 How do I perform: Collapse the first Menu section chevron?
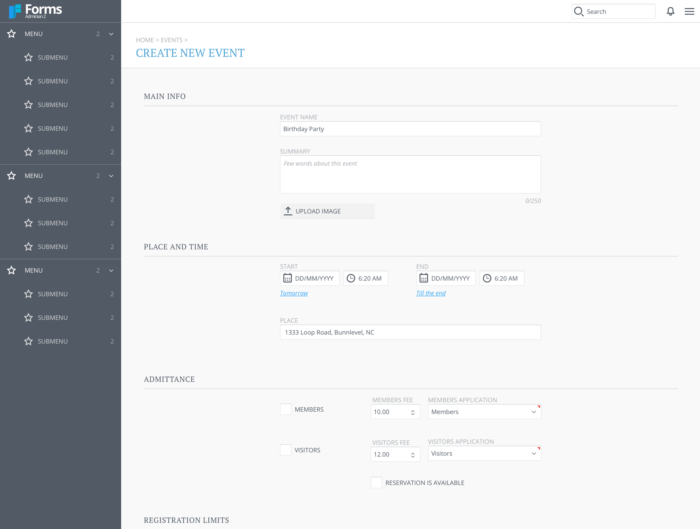[111, 34]
